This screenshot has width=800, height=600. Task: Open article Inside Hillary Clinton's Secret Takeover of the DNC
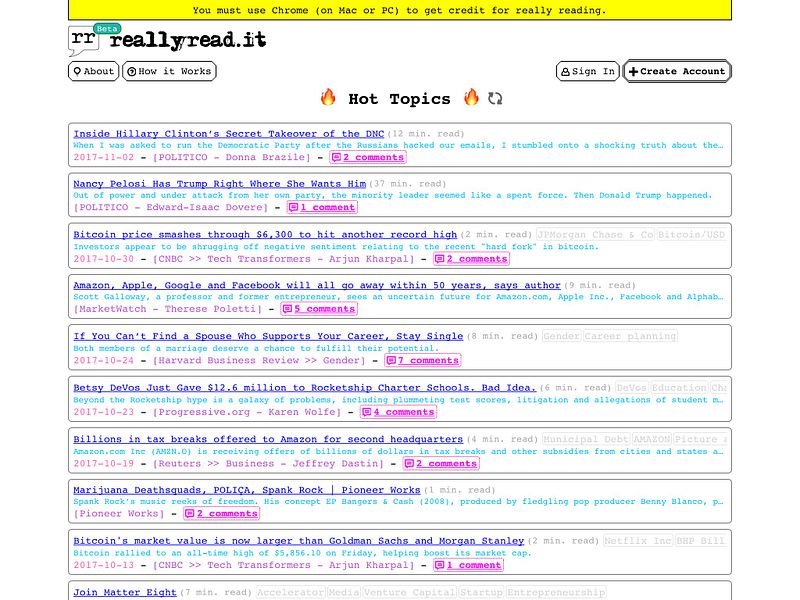(229, 134)
